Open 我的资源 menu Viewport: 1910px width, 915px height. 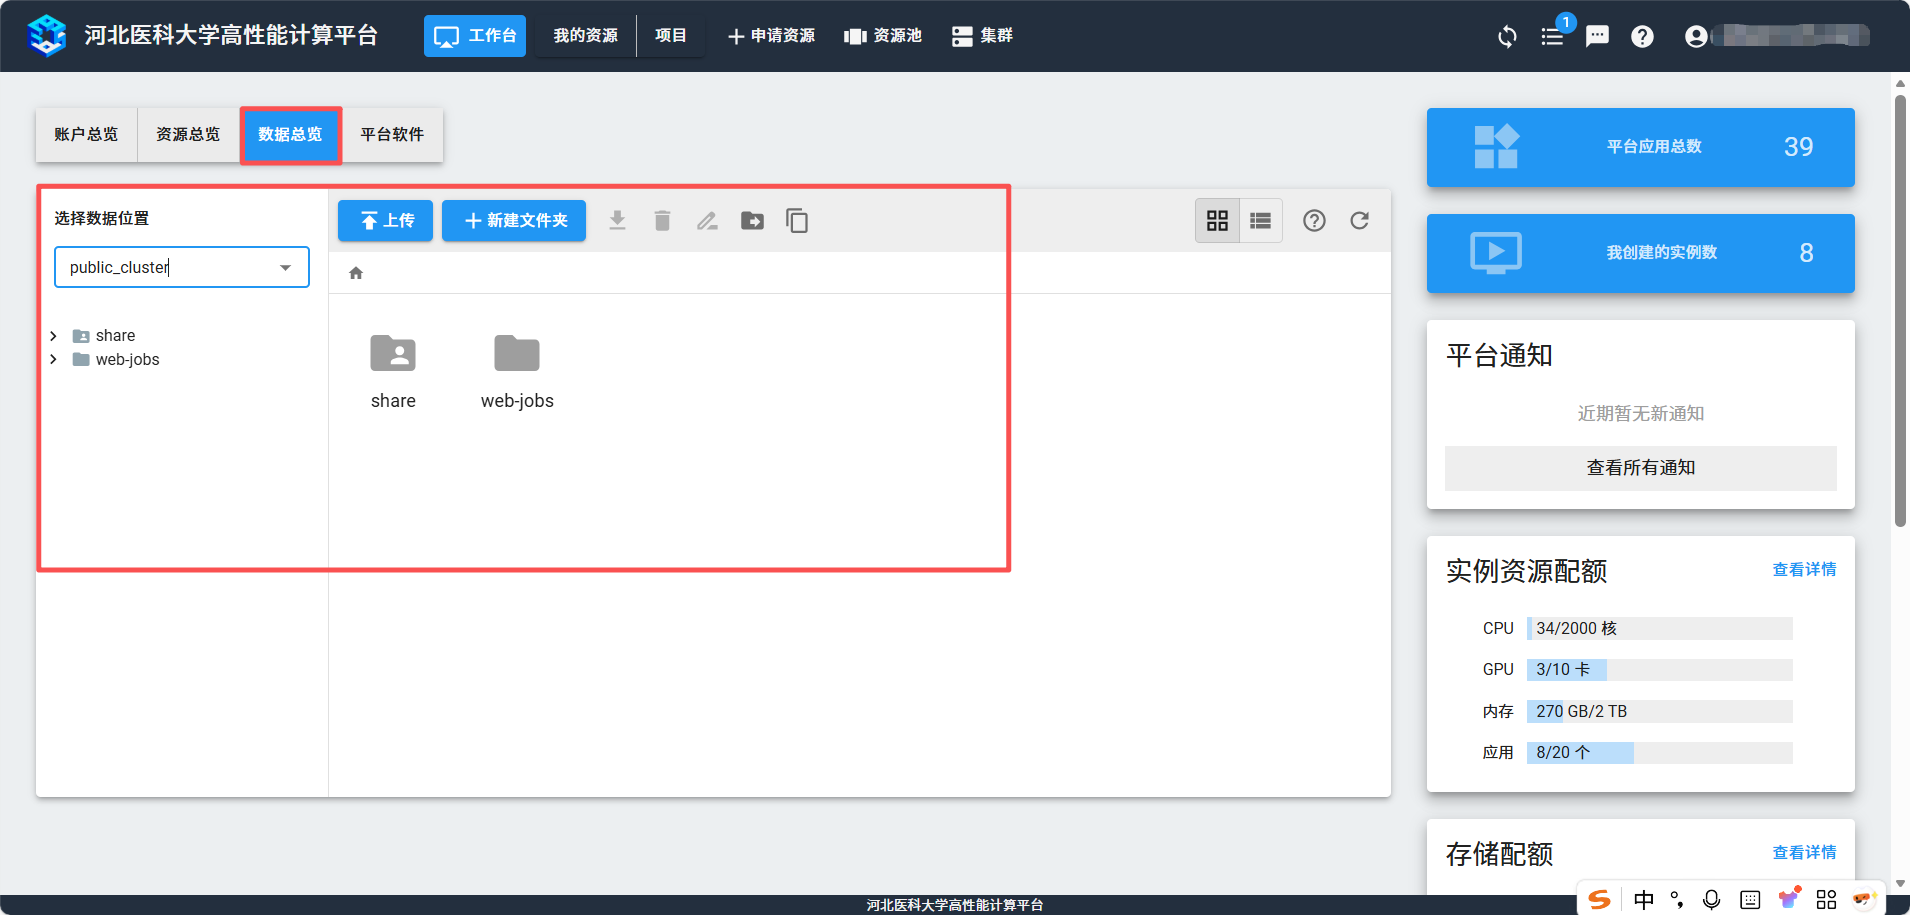[585, 36]
